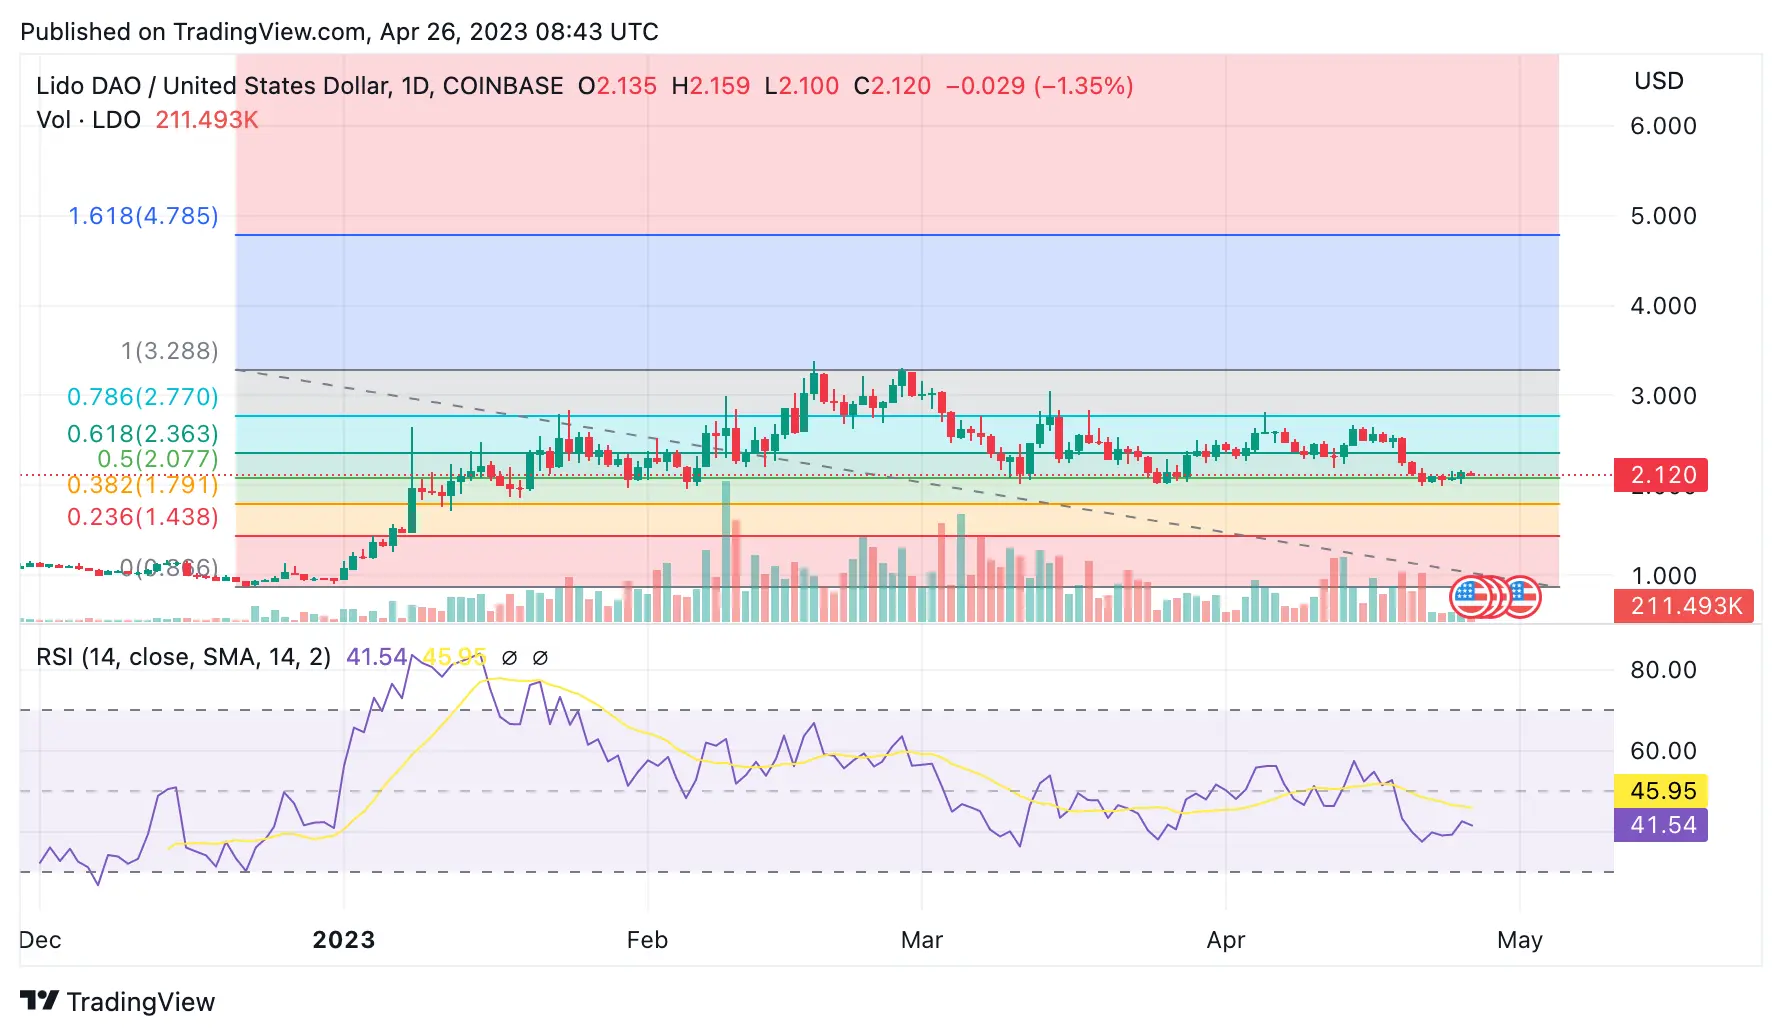Click the red volume tag 211.493K on axis

point(1685,606)
